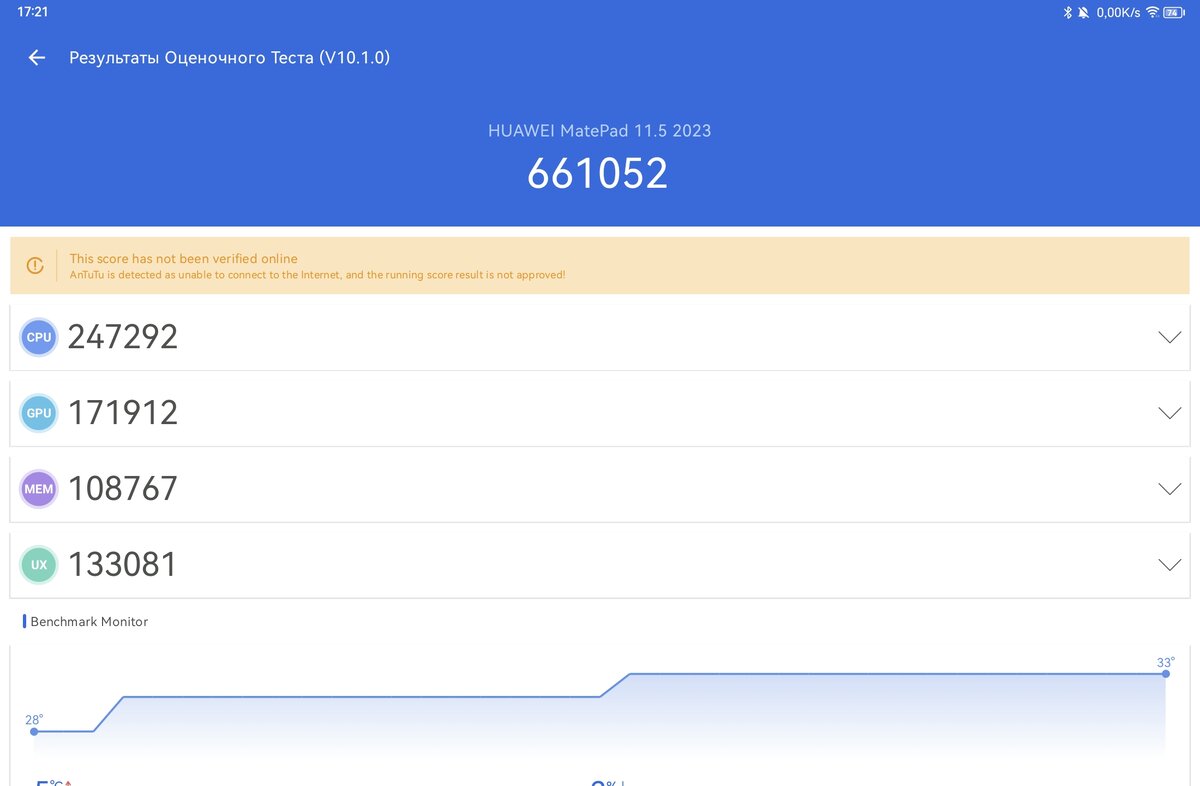Tap the Bluetooth status icon
This screenshot has width=1200, height=786.
[x=1067, y=12]
